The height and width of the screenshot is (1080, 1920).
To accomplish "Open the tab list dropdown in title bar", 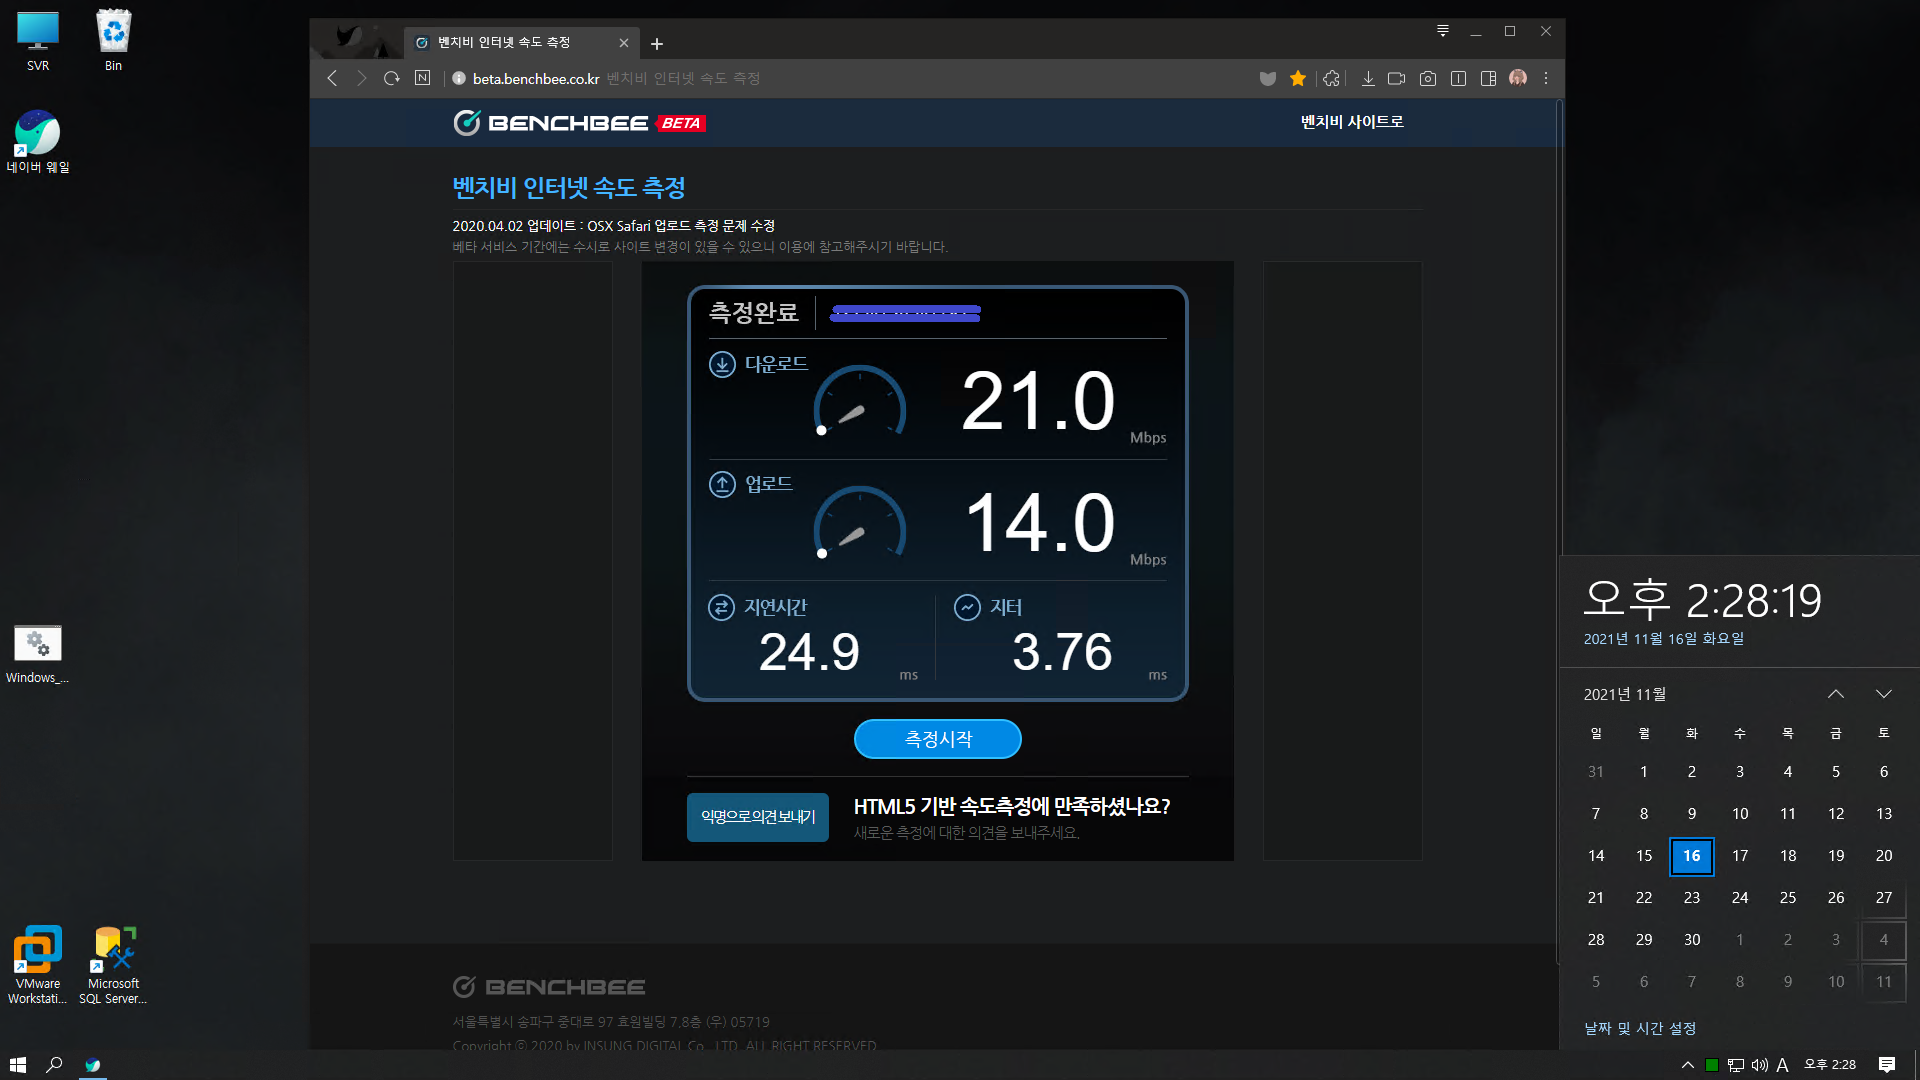I will click(x=1442, y=31).
